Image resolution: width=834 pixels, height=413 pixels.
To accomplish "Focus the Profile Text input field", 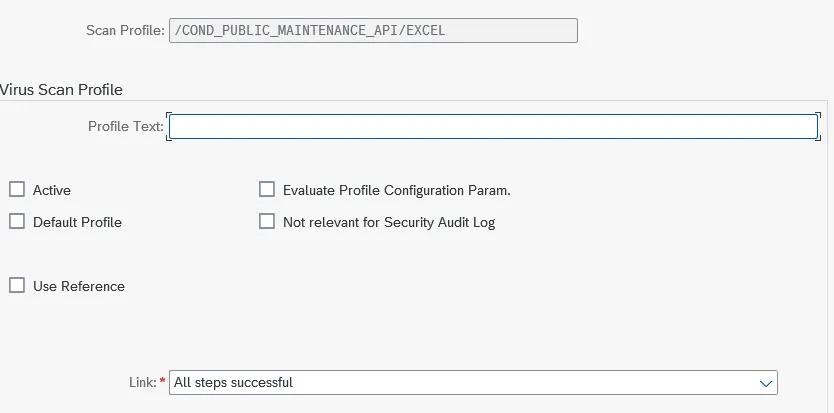I will [x=493, y=127].
